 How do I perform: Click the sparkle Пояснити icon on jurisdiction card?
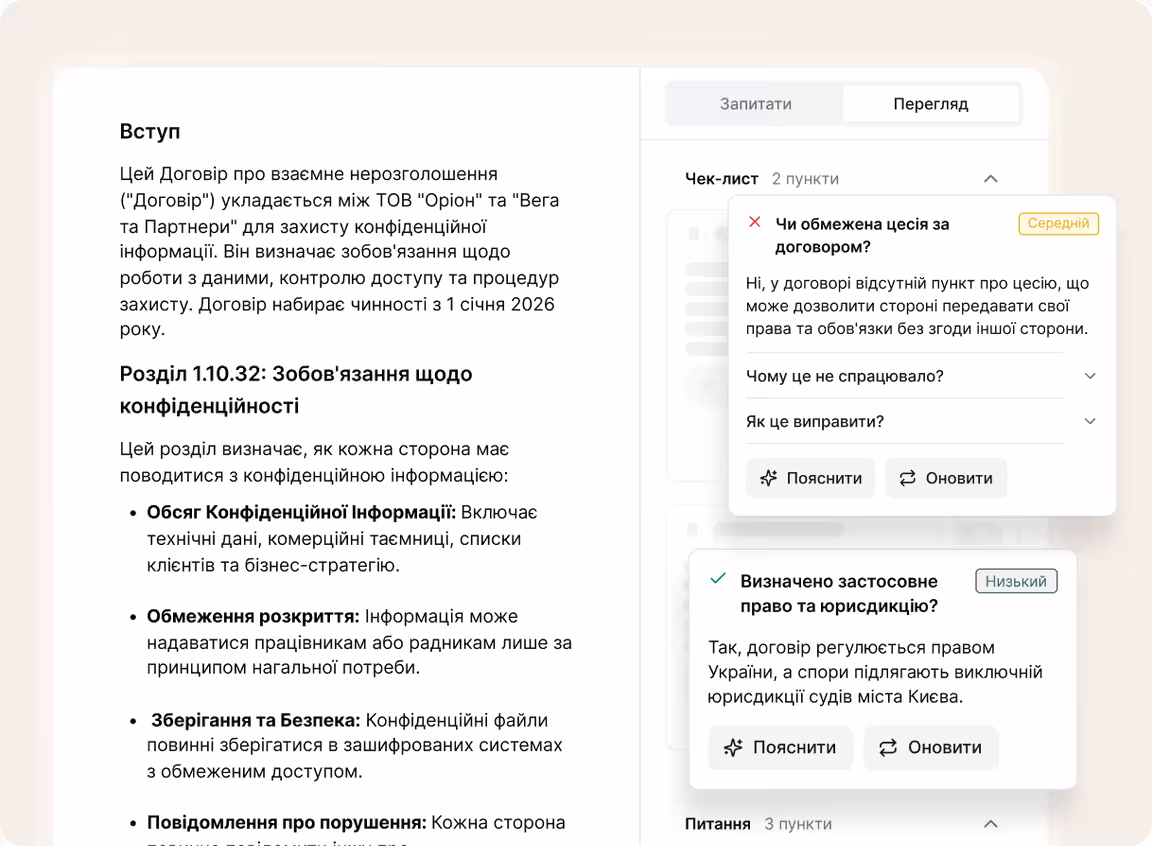(732, 747)
